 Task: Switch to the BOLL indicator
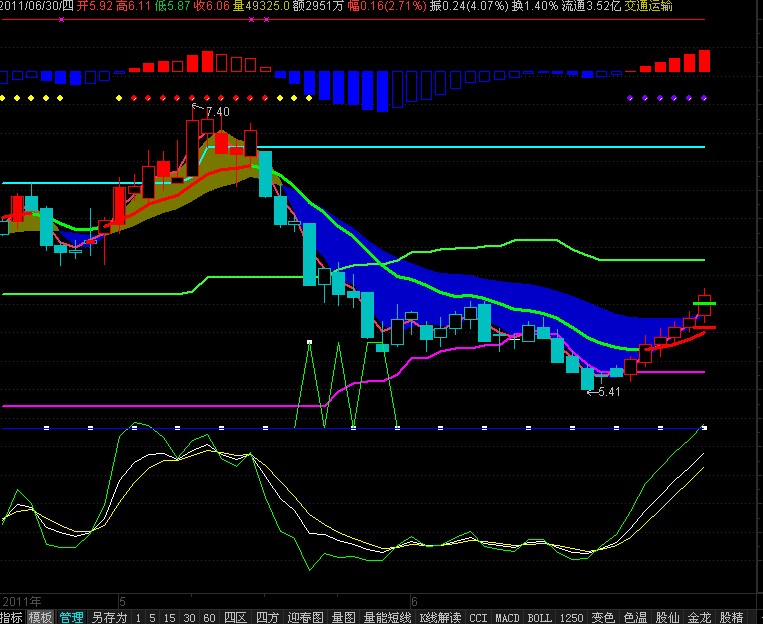pos(539,618)
